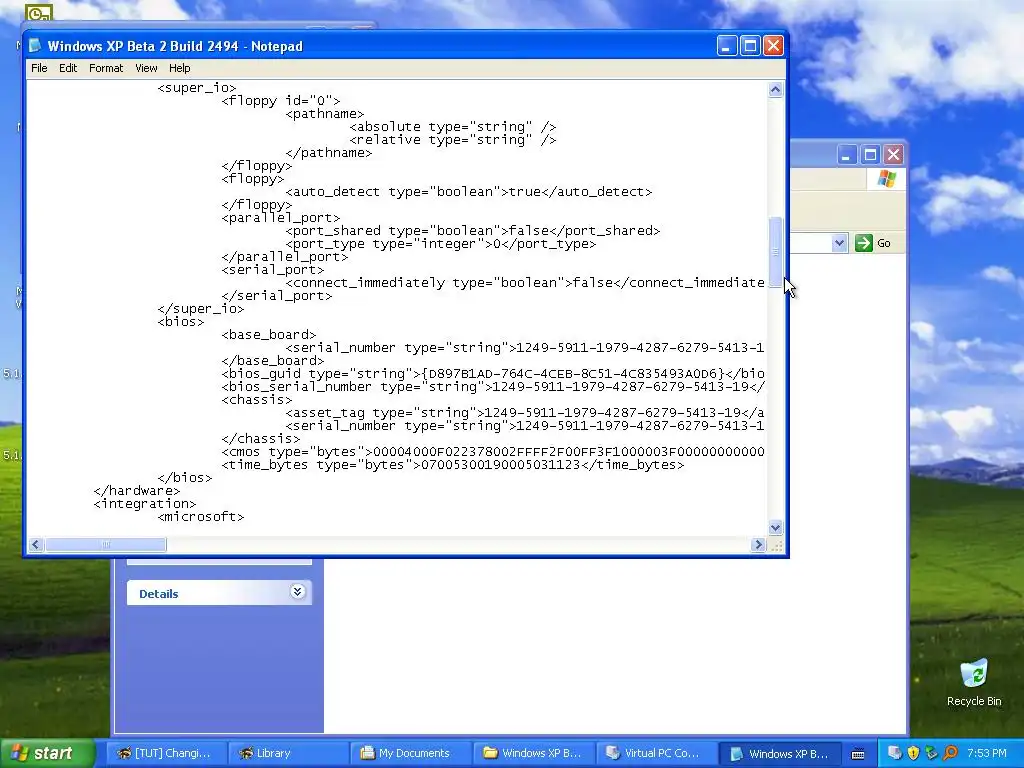Click the <bios> opening tag line
The image size is (1024, 768).
tap(180, 322)
